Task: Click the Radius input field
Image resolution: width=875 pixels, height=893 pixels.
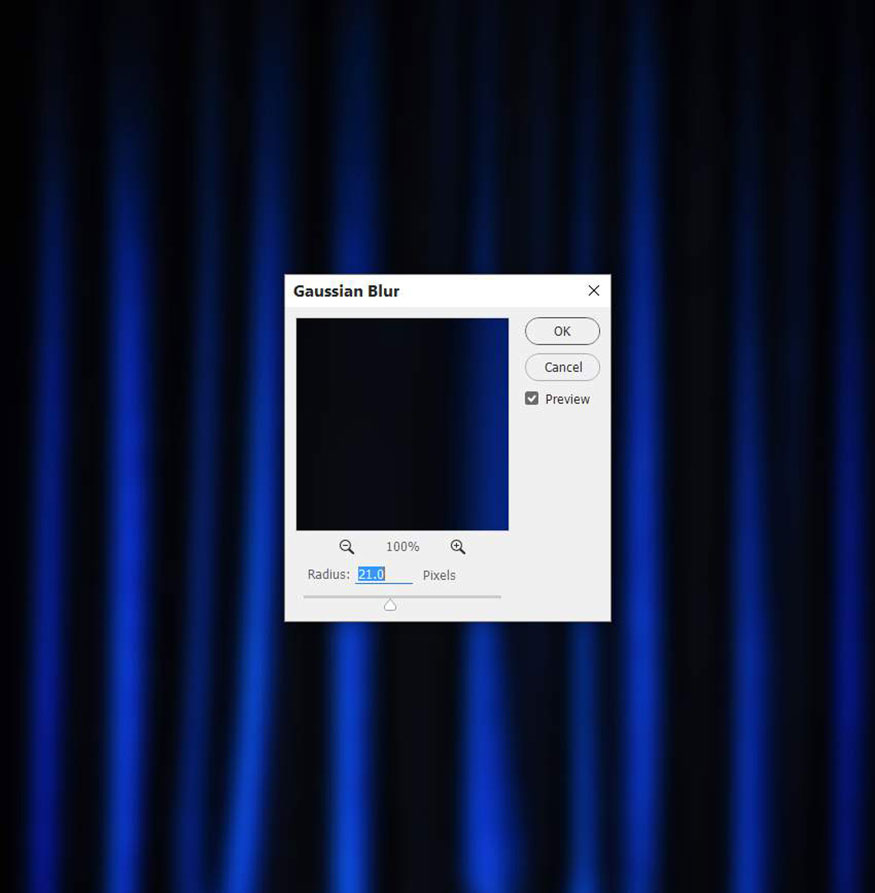Action: click(x=384, y=575)
